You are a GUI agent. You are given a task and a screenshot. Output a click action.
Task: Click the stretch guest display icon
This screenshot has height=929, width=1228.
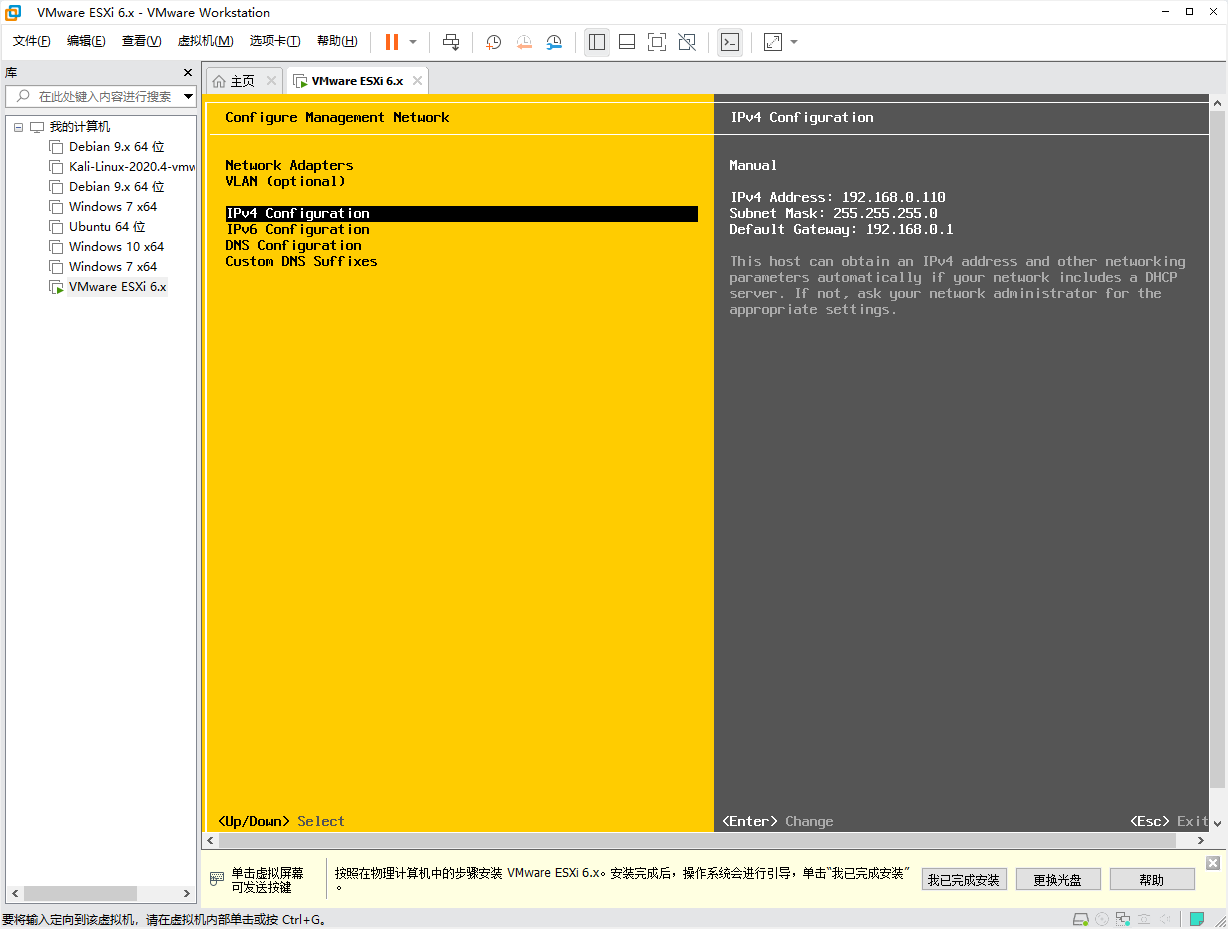(773, 42)
